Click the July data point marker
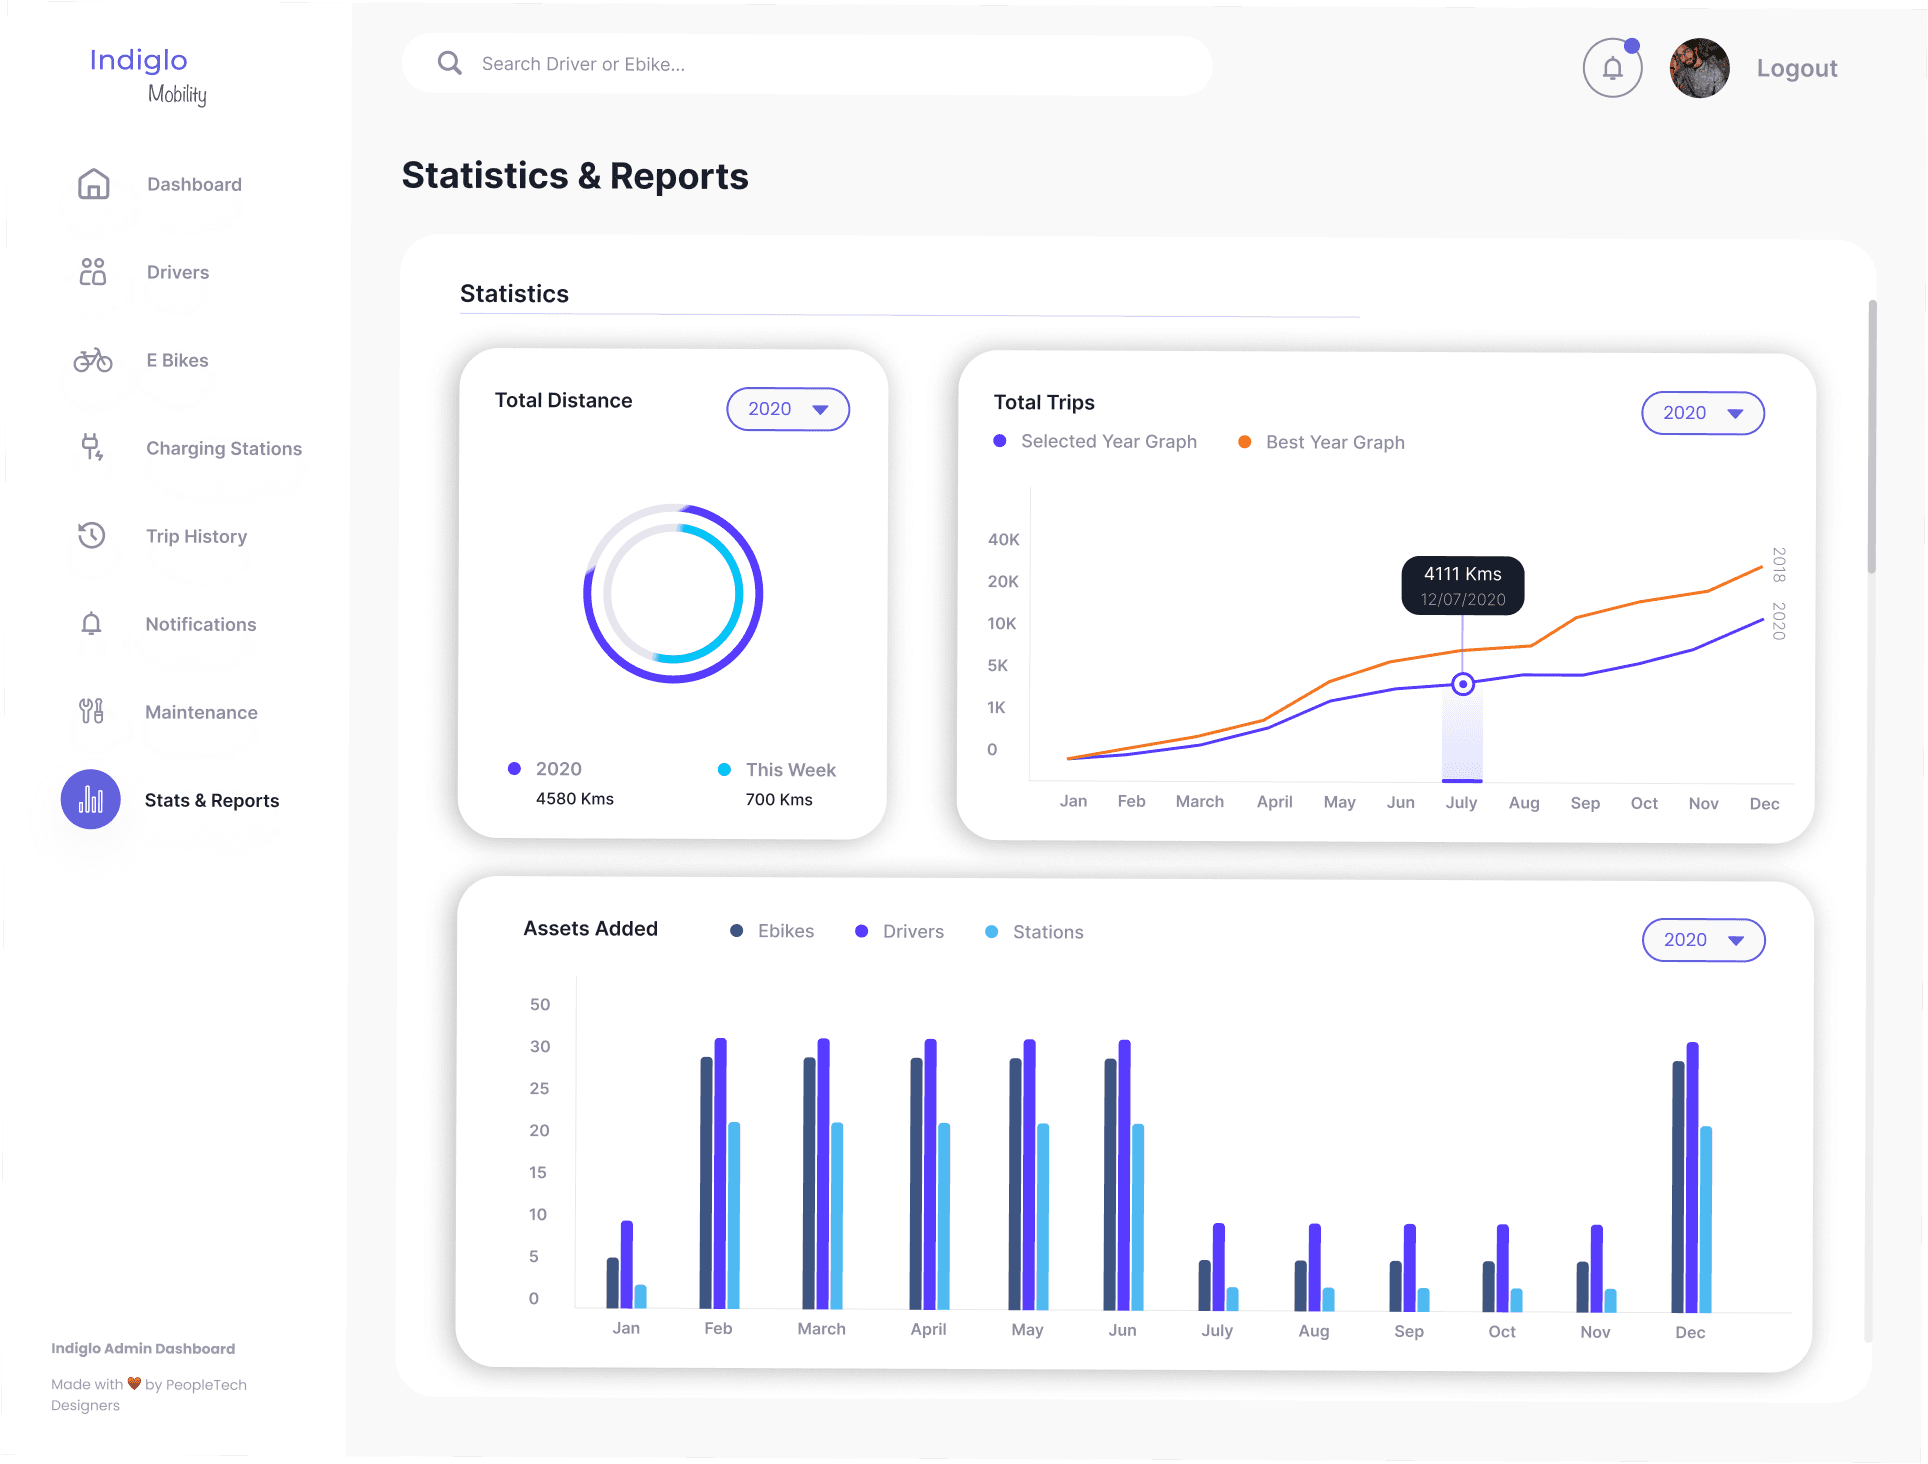Viewport: 1928px width, 1464px height. [1463, 684]
